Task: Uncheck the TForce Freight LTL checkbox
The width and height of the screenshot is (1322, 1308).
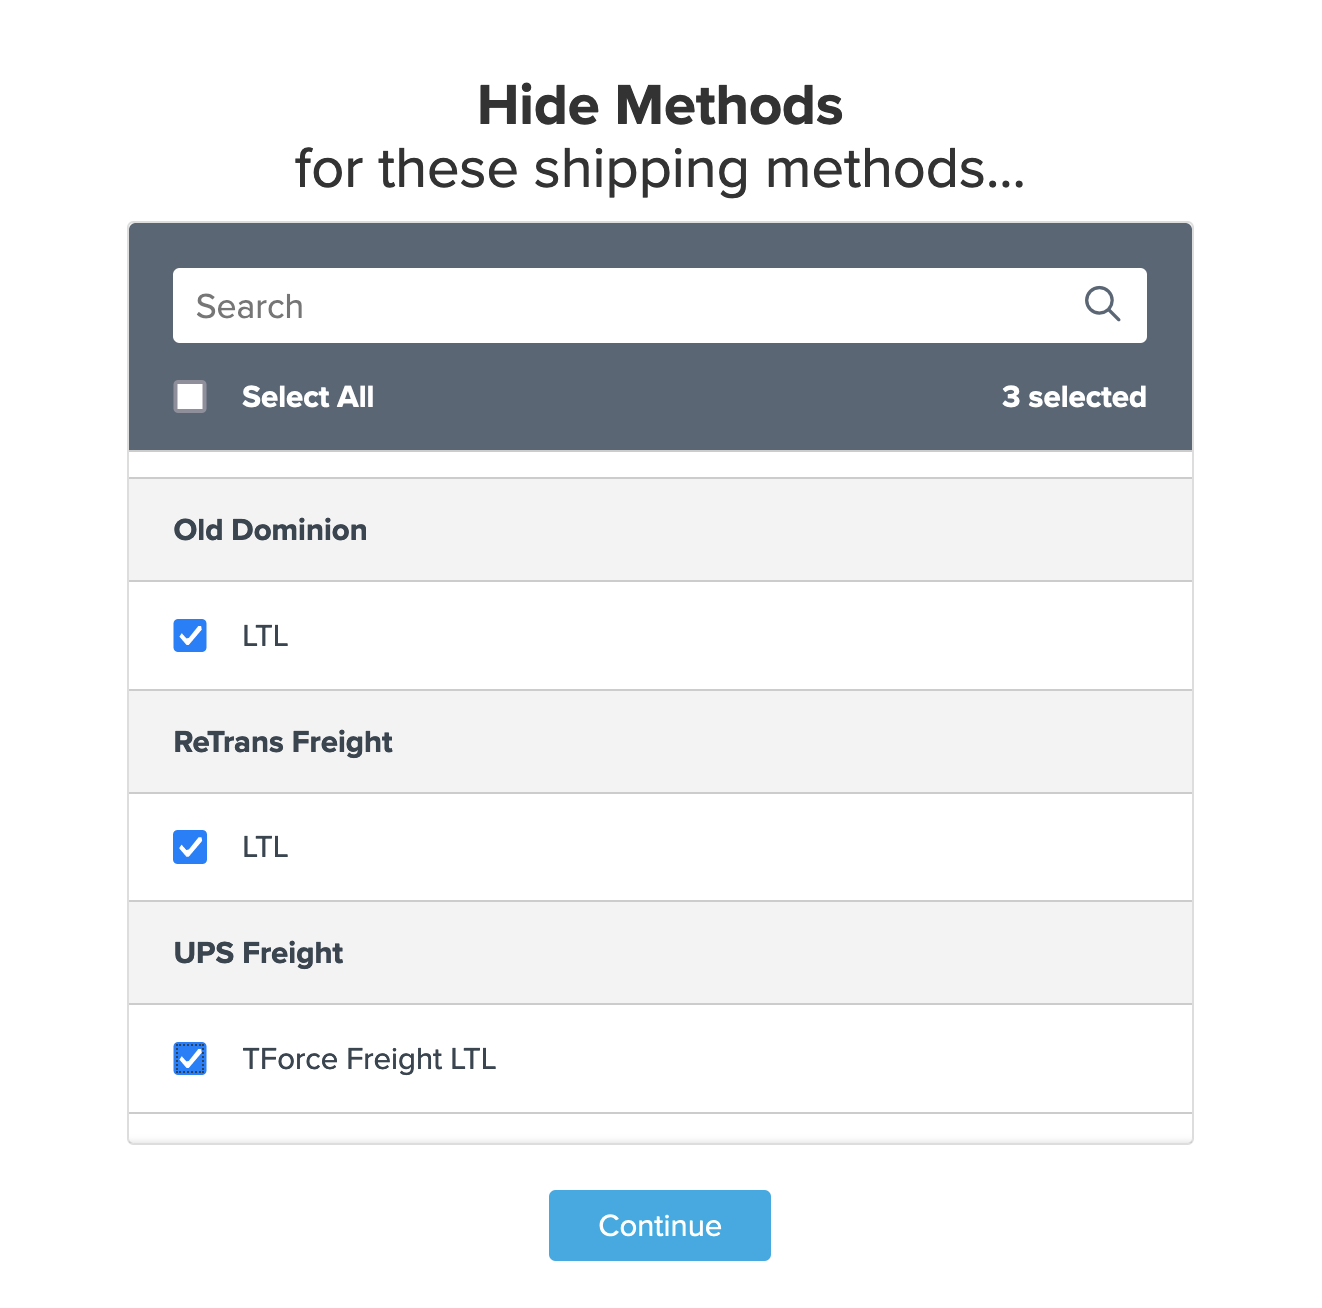Action: (190, 1059)
